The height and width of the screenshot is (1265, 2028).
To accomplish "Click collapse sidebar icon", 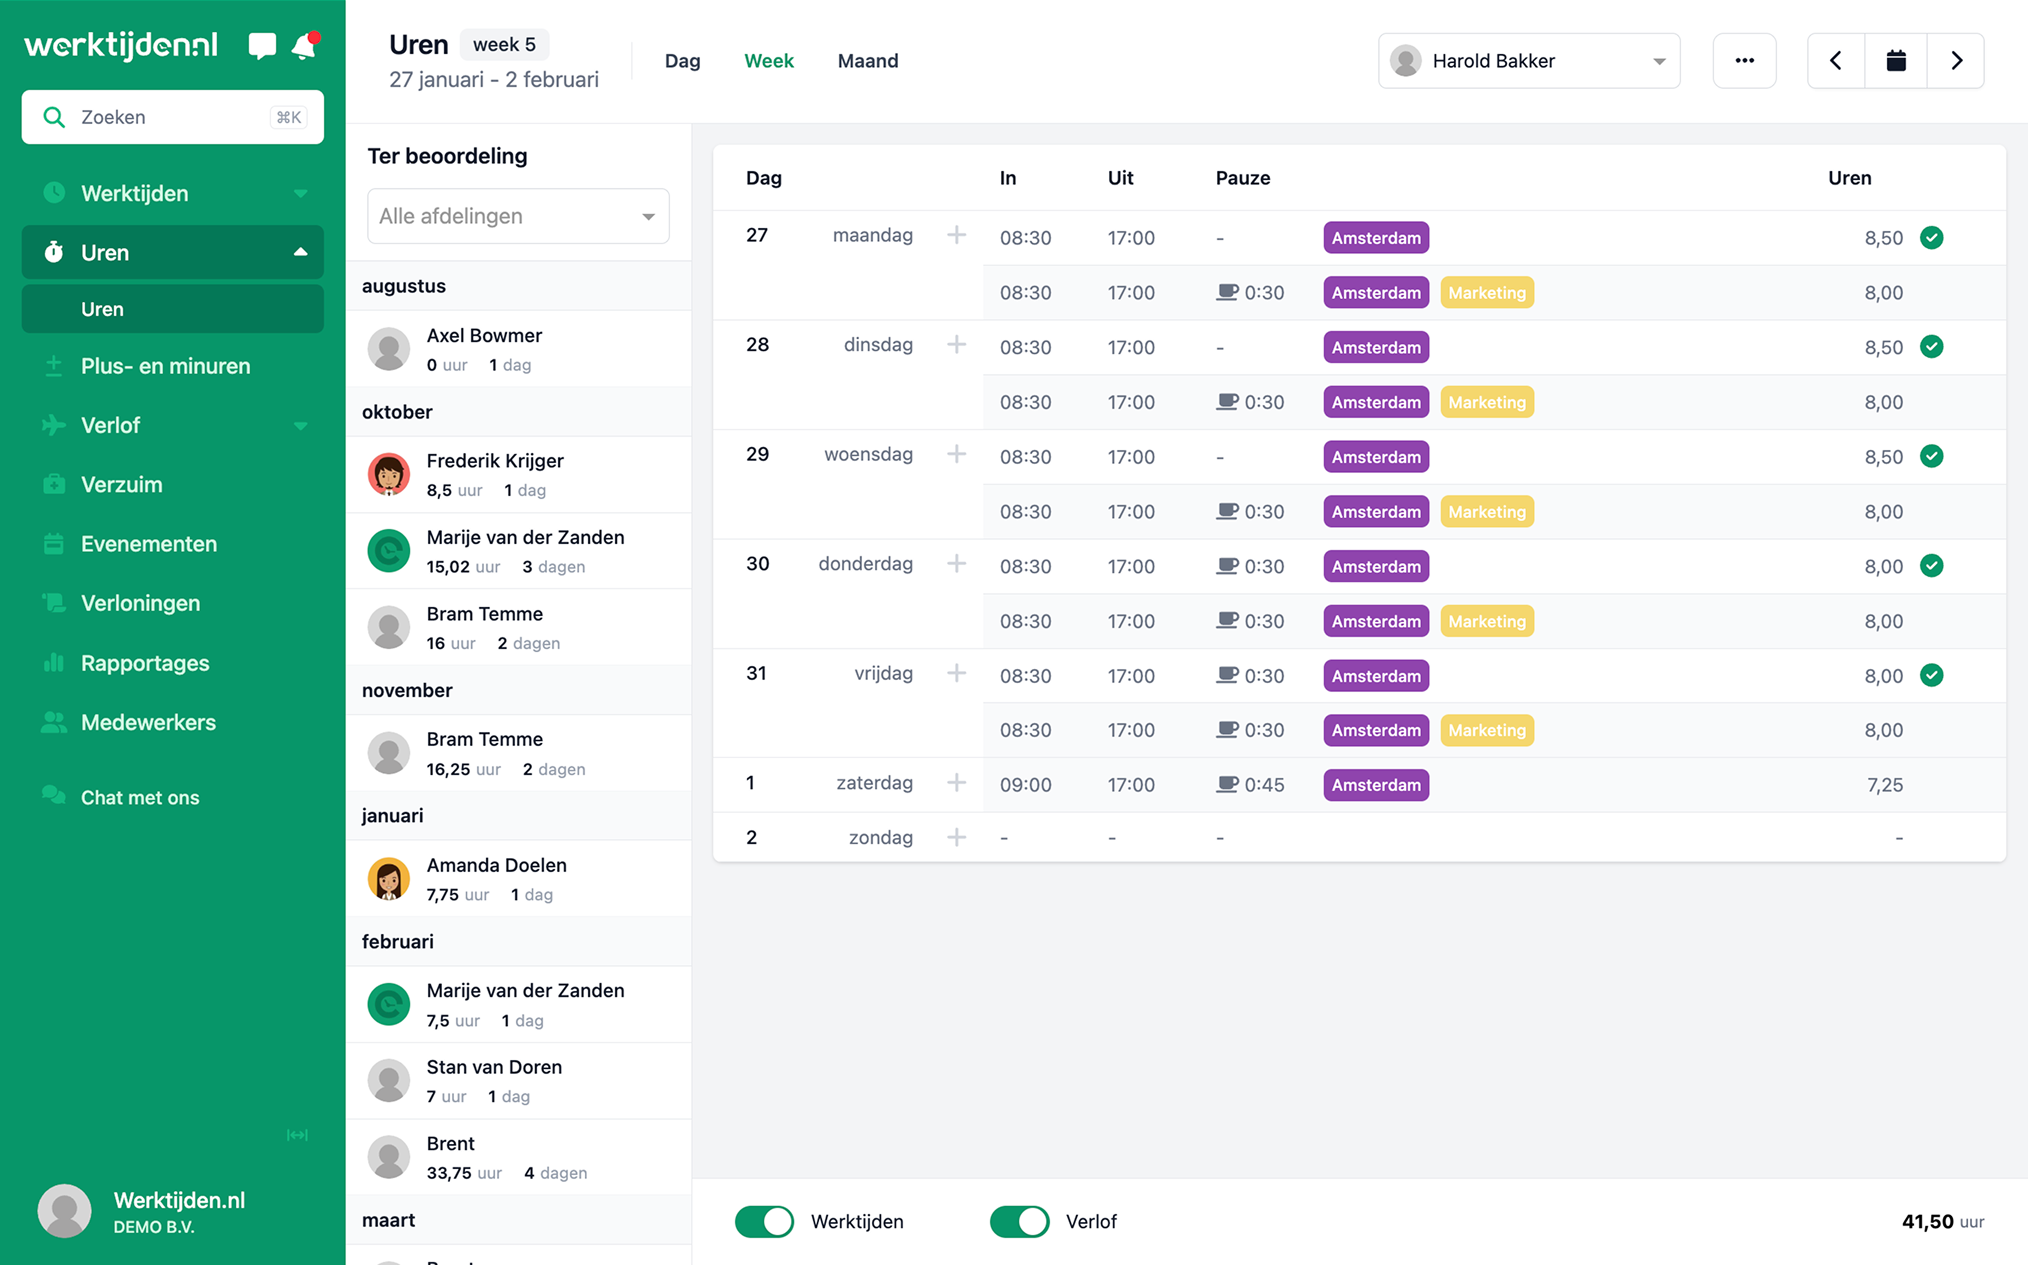I will point(297,1135).
